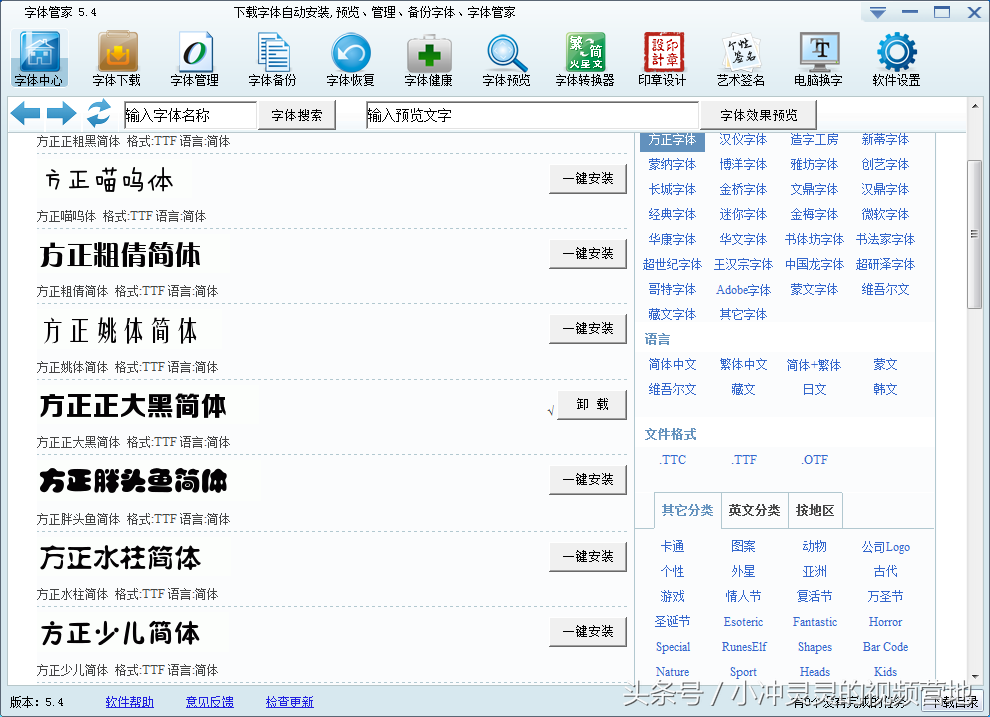The height and width of the screenshot is (717, 990).
Task: Click the forward arrow icon
Action: (62, 114)
